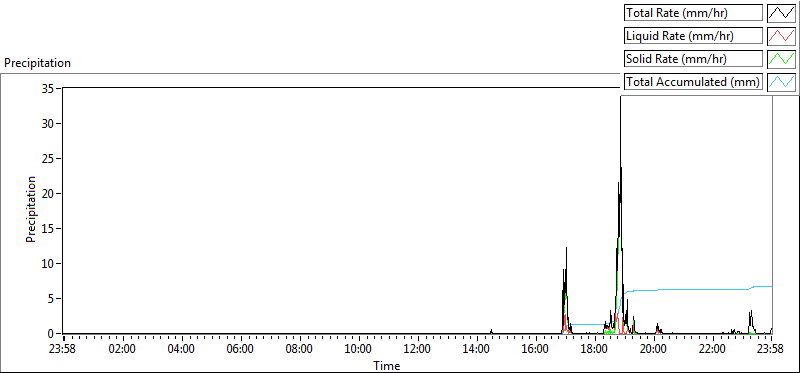Click the small rate spike near 23:15
This screenshot has width=800, height=373.
[751, 321]
